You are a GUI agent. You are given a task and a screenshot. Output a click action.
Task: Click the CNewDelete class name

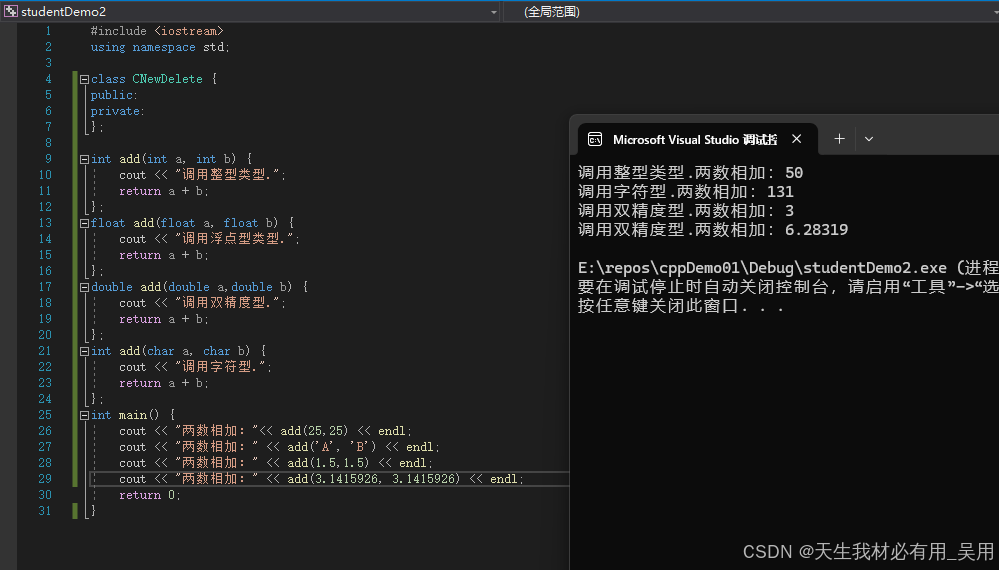pyautogui.click(x=168, y=79)
